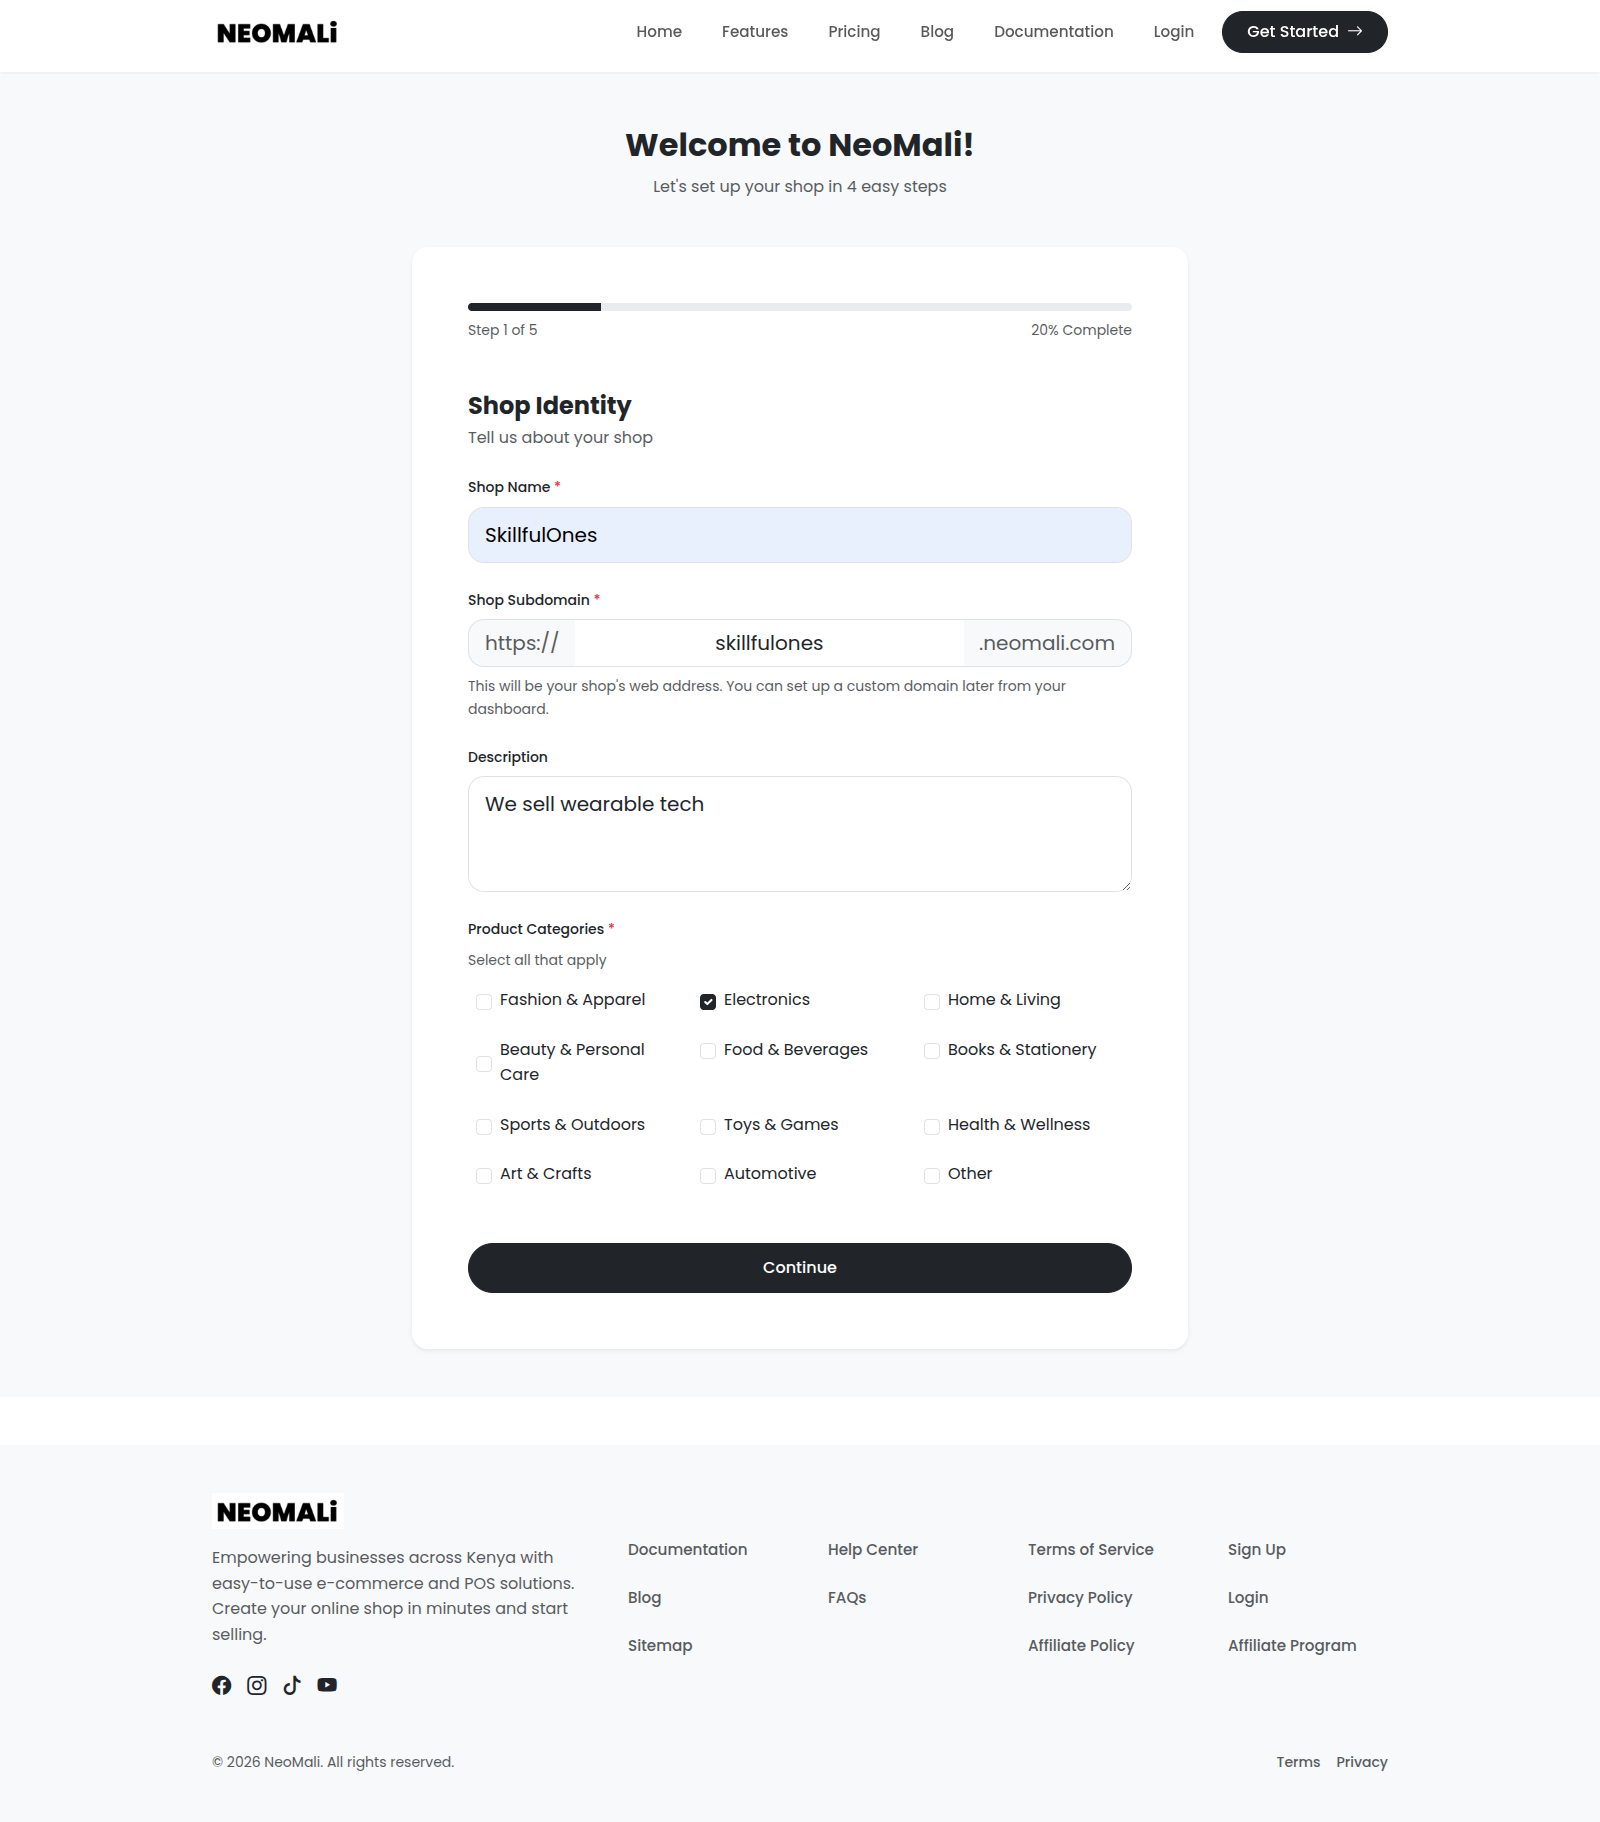Go to Home in top navigation
This screenshot has width=1600, height=1822.
pyautogui.click(x=659, y=32)
